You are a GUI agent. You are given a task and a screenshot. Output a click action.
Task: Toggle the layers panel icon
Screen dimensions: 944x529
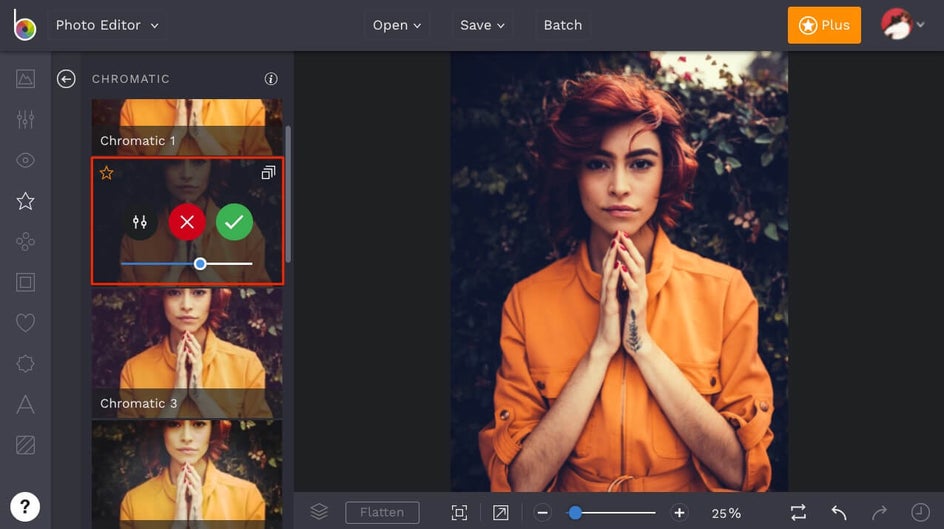(x=319, y=512)
